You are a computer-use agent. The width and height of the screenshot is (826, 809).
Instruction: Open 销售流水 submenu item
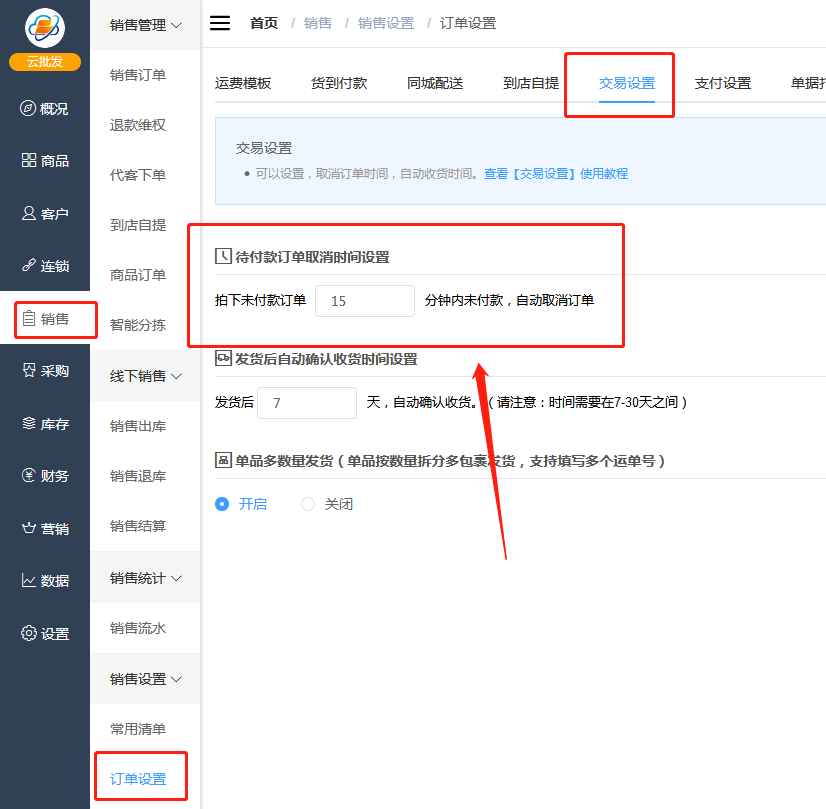[138, 628]
